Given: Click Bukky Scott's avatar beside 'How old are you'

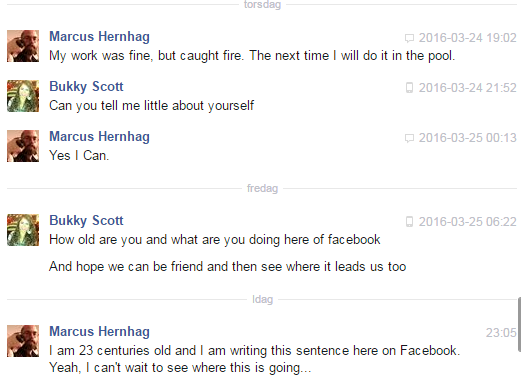Looking at the screenshot, I should (x=23, y=230).
